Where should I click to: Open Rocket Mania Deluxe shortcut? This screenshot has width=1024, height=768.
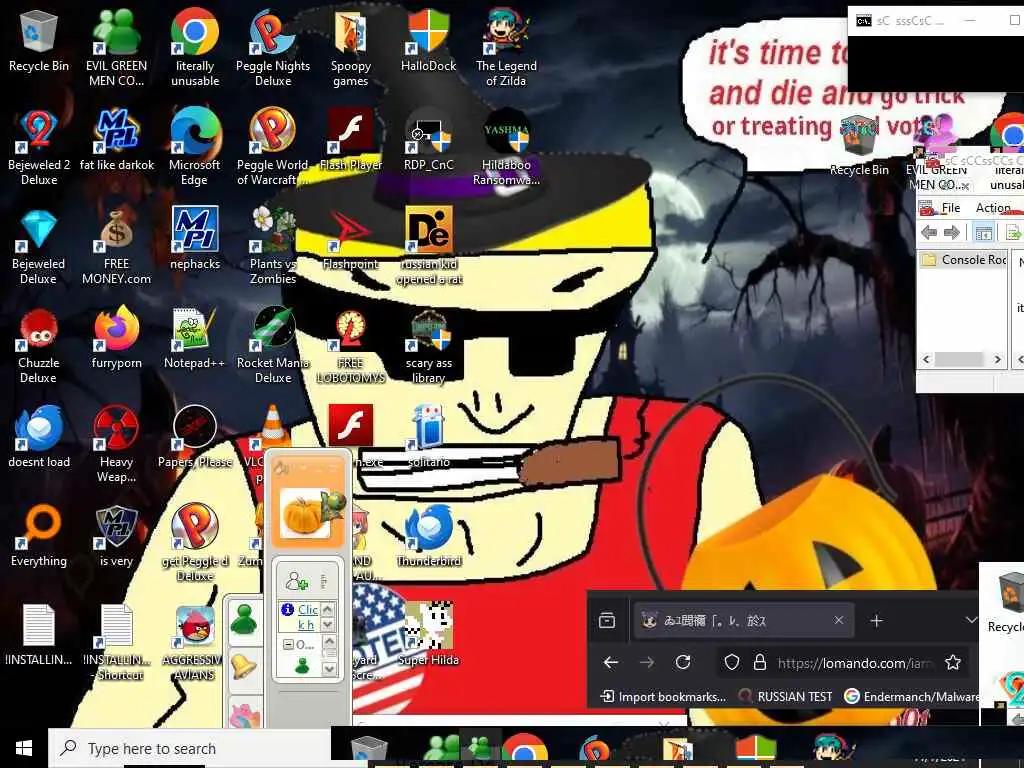click(x=273, y=345)
